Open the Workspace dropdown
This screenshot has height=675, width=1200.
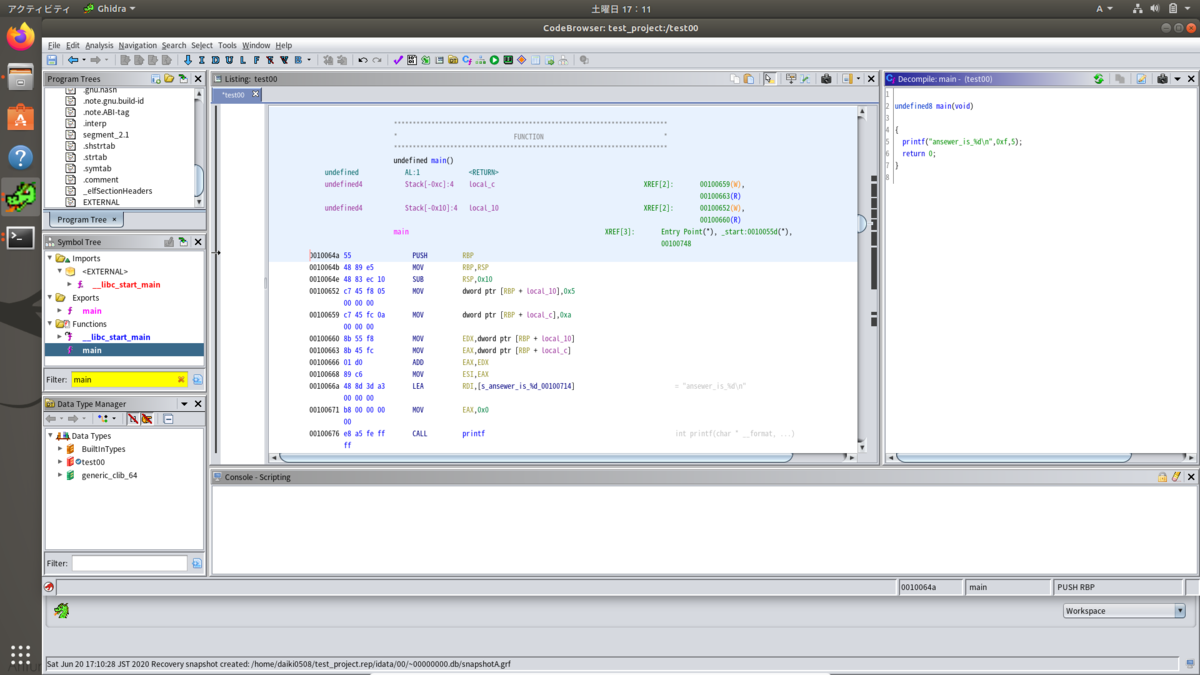point(1179,611)
